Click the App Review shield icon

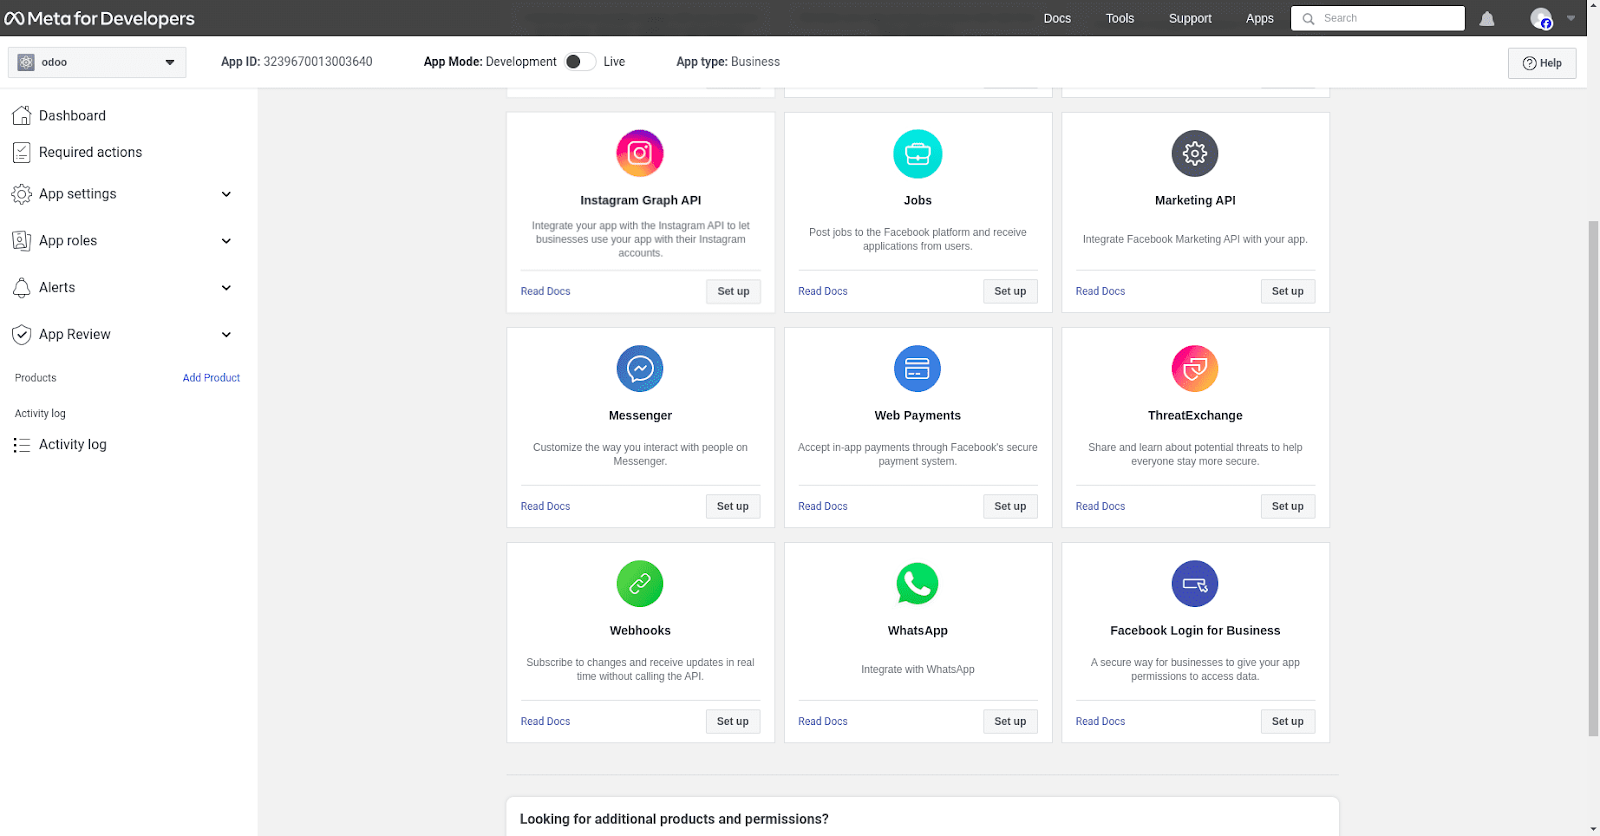click(21, 335)
